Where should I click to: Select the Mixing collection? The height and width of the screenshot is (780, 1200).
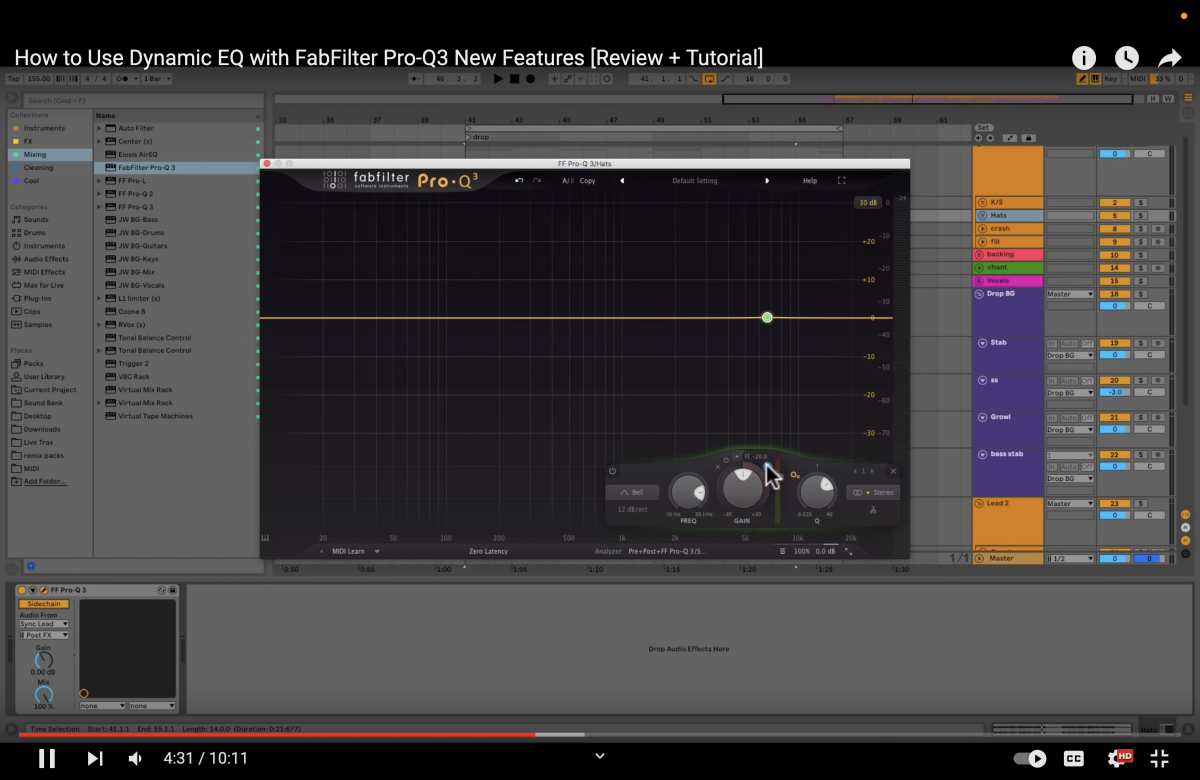click(35, 155)
